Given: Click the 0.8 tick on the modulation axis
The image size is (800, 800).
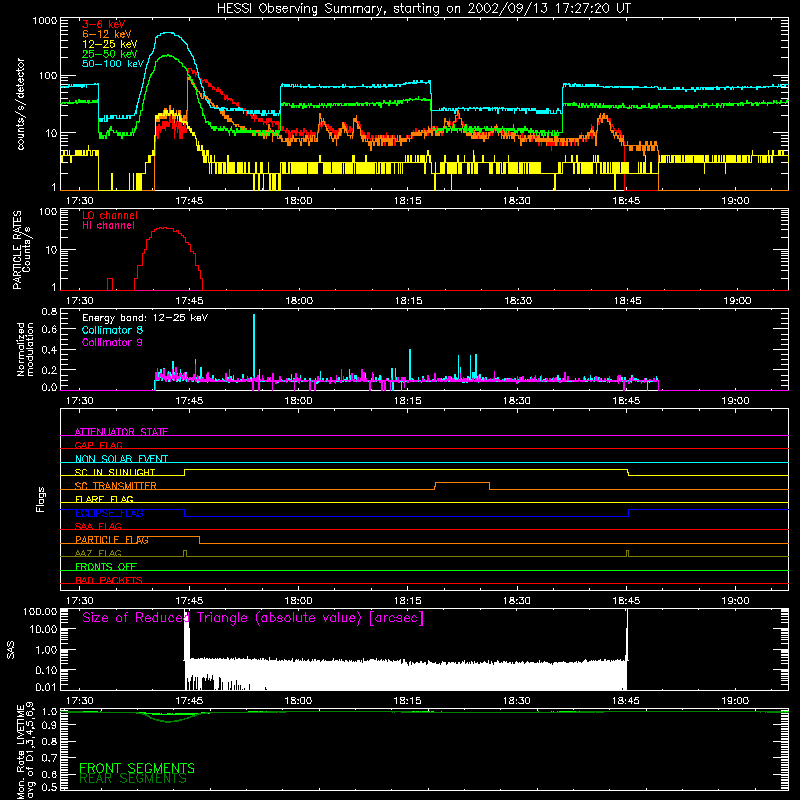Looking at the screenshot, I should (x=49, y=311).
